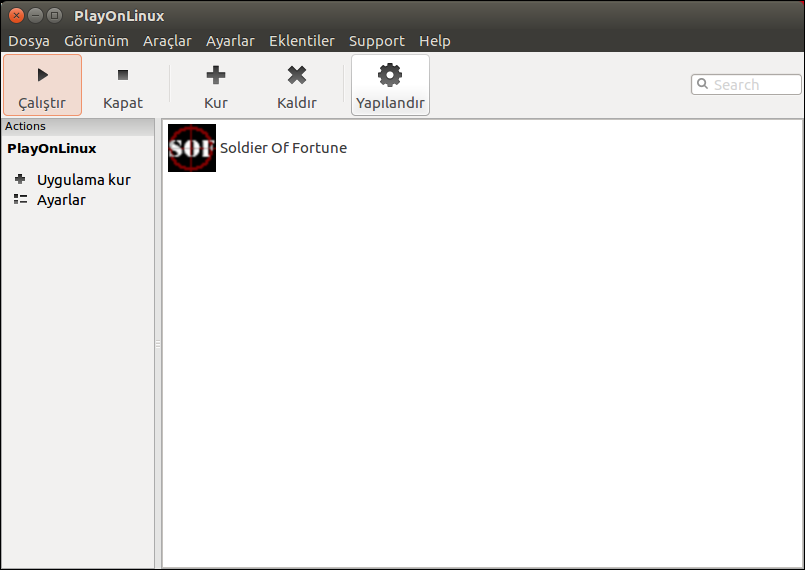Open the Help menu

coord(435,41)
